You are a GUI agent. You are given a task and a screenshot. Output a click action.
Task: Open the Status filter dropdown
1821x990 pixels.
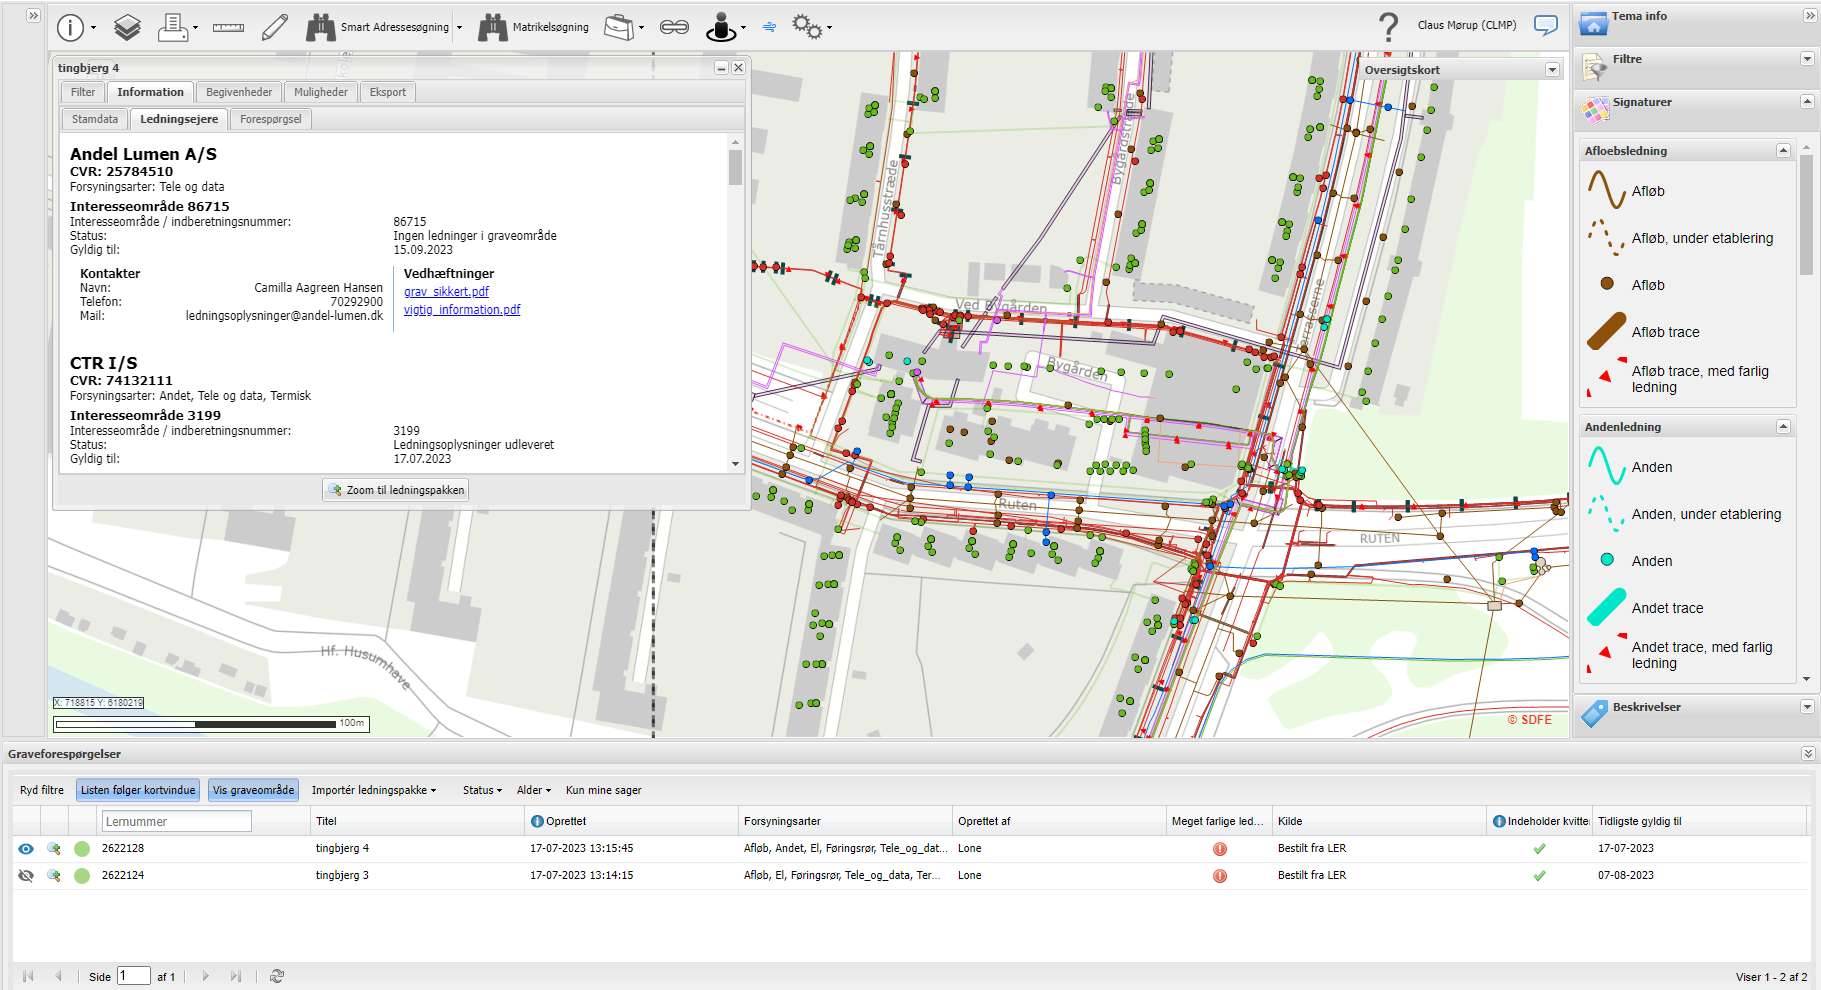pyautogui.click(x=482, y=790)
